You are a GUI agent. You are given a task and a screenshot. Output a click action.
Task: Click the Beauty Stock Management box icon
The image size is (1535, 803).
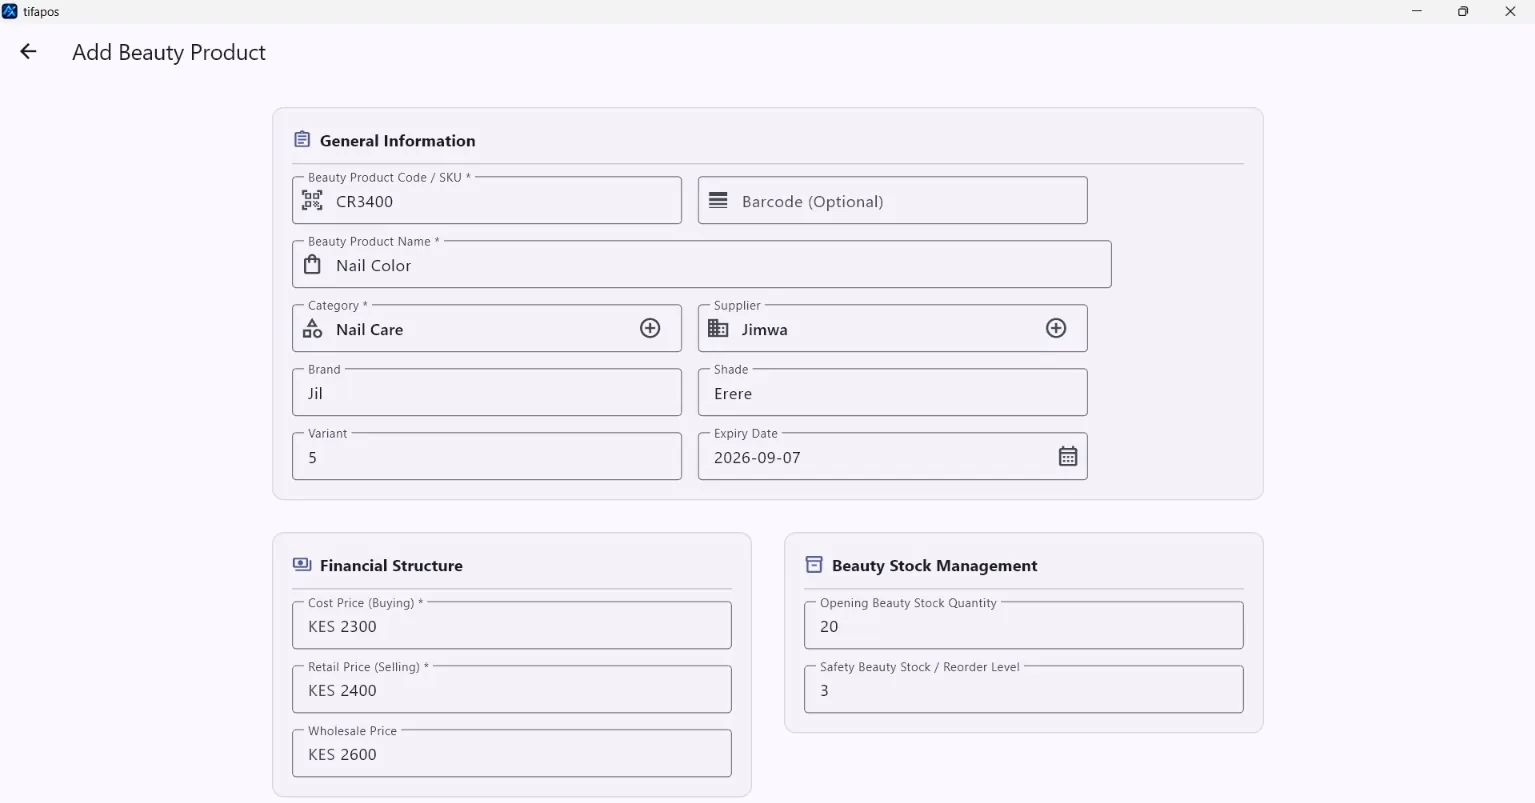pos(814,565)
